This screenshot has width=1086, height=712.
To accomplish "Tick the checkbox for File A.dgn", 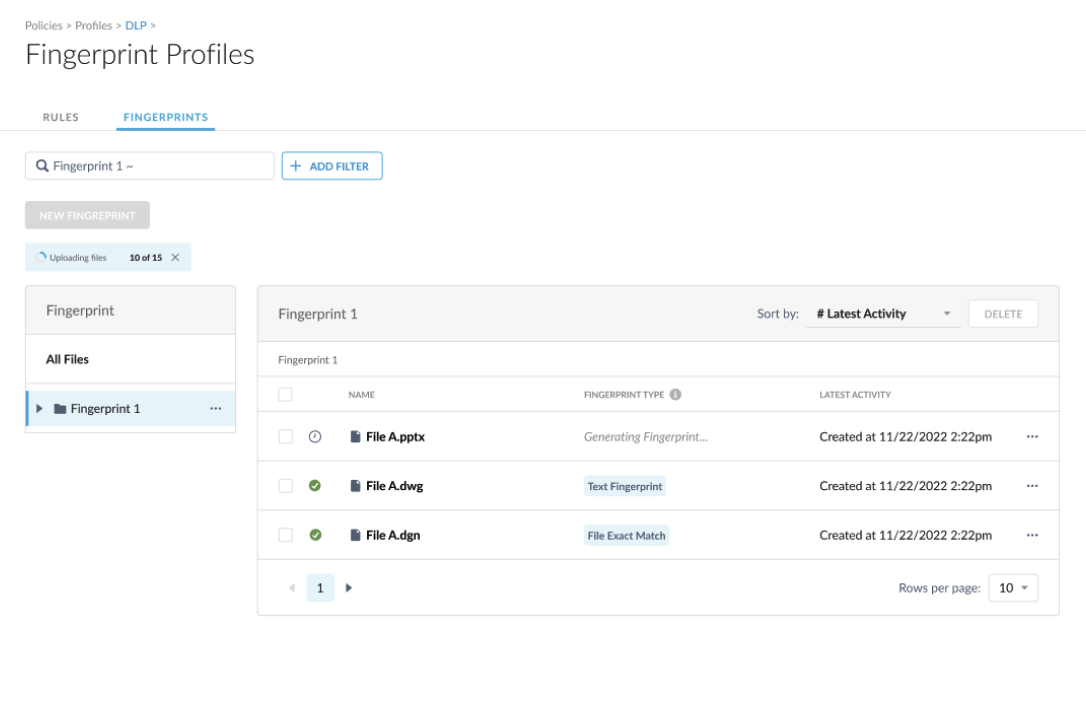I will coord(286,535).
